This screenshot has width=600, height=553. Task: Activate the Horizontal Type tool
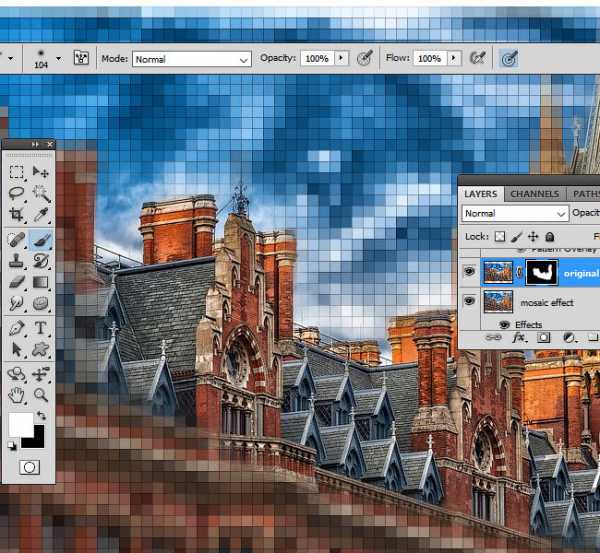[x=41, y=328]
